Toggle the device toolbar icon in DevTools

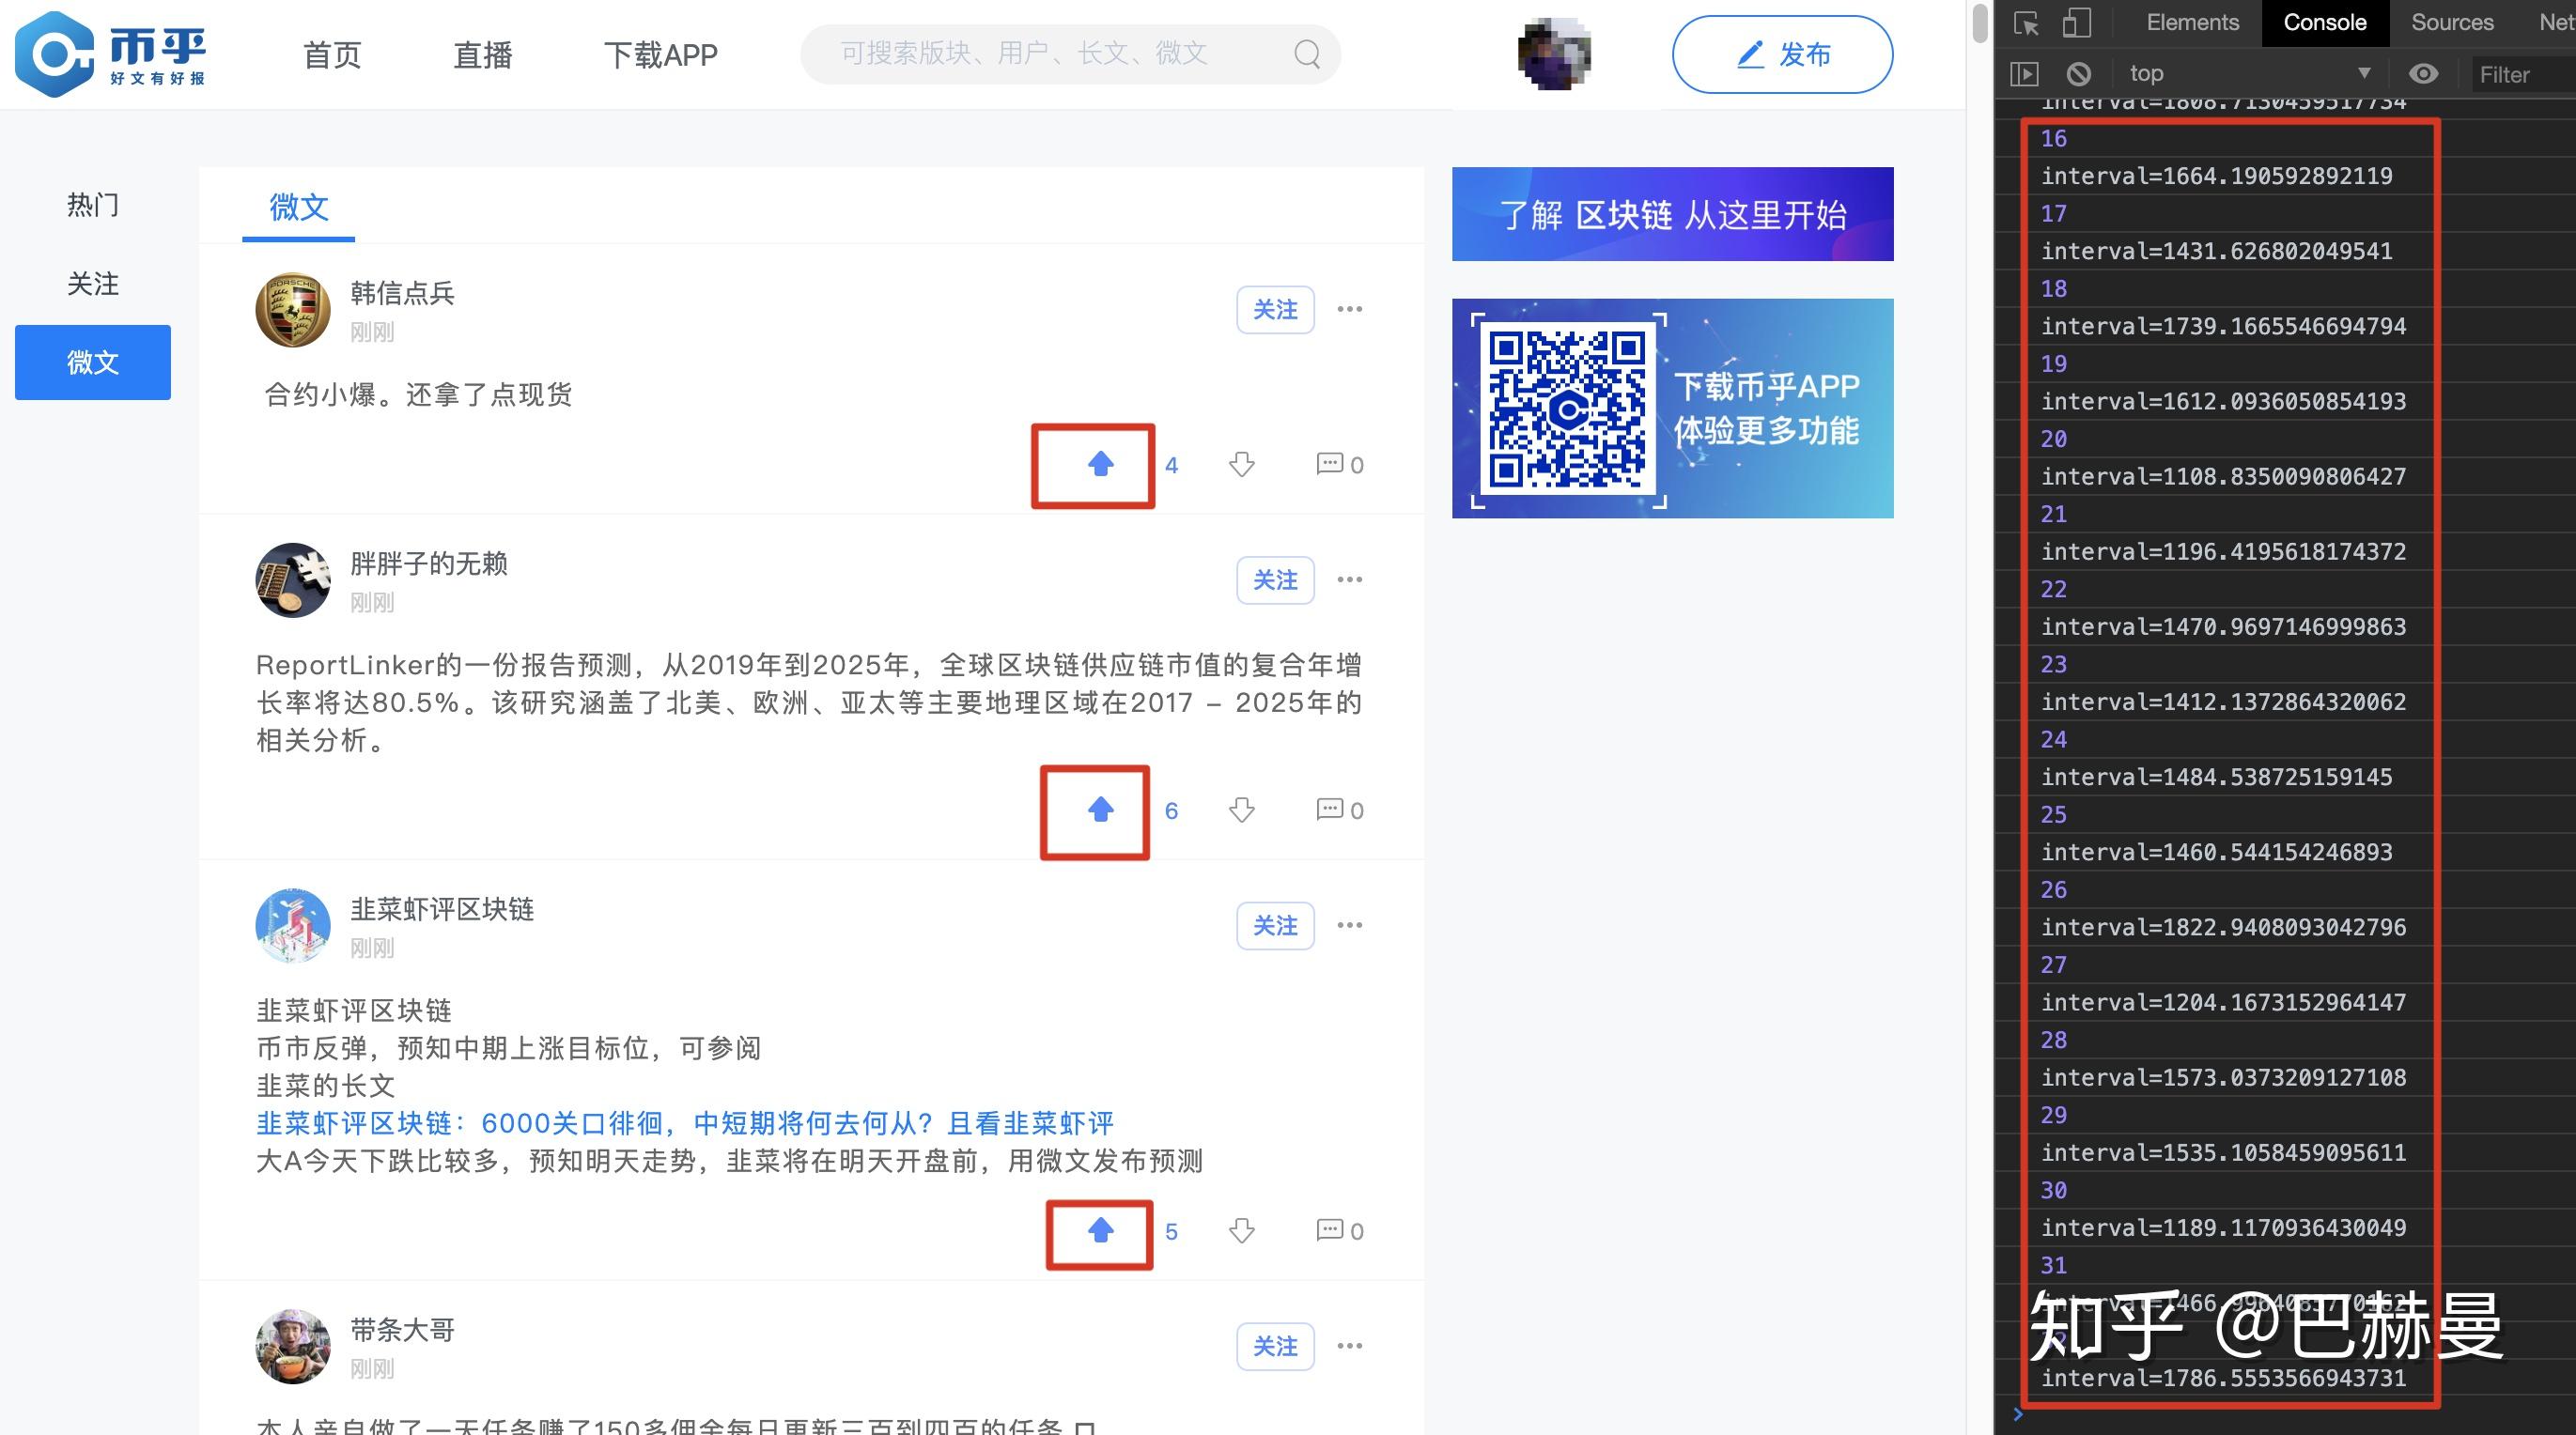click(x=2076, y=23)
